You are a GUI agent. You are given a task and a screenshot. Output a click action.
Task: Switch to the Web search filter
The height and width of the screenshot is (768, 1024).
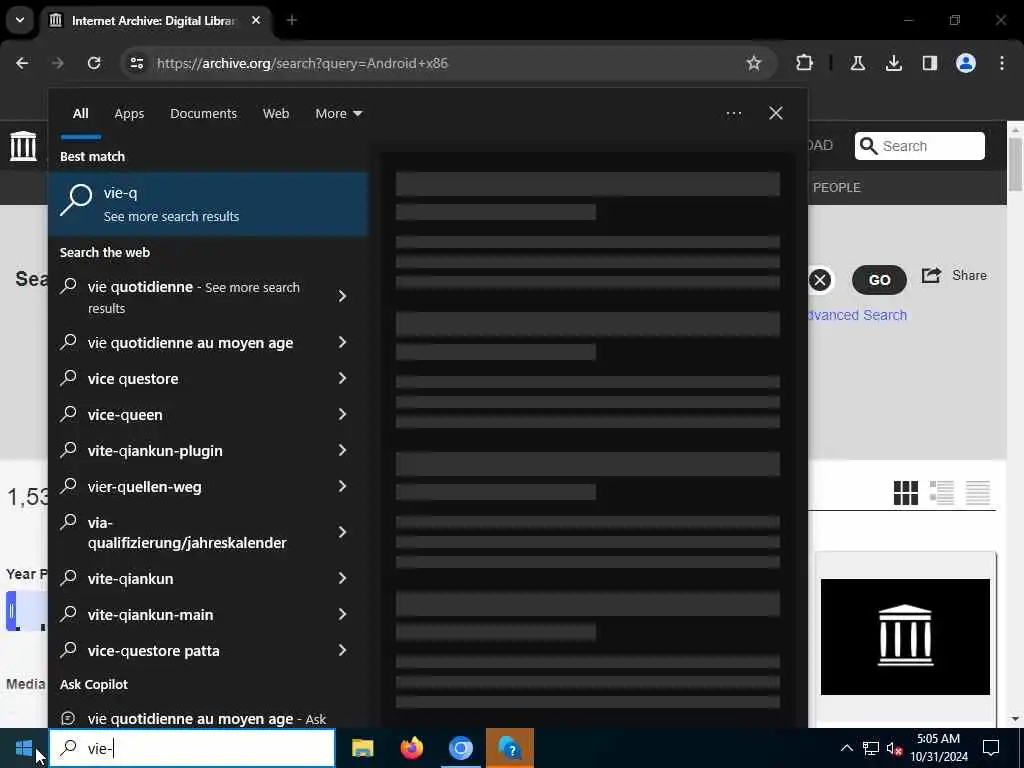point(276,114)
